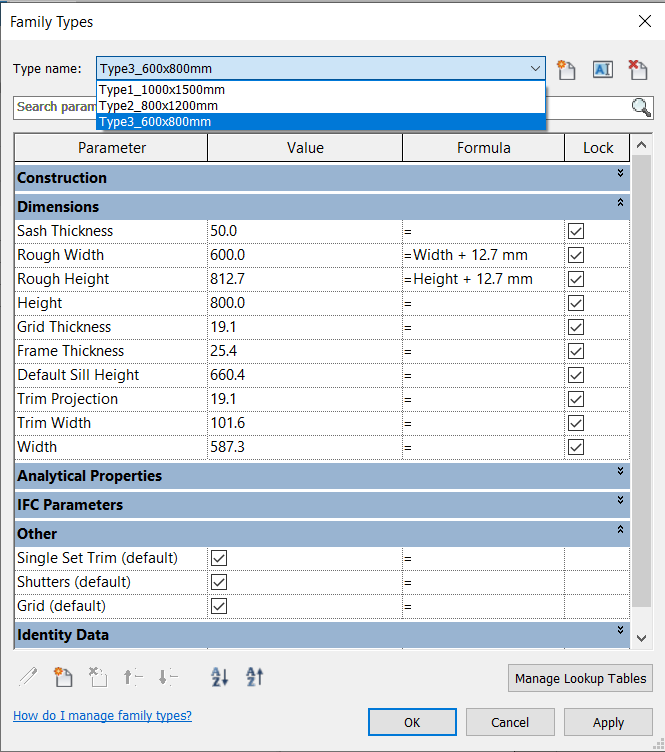
Task: Click the New Parameter icon at bottom
Action: (63, 677)
